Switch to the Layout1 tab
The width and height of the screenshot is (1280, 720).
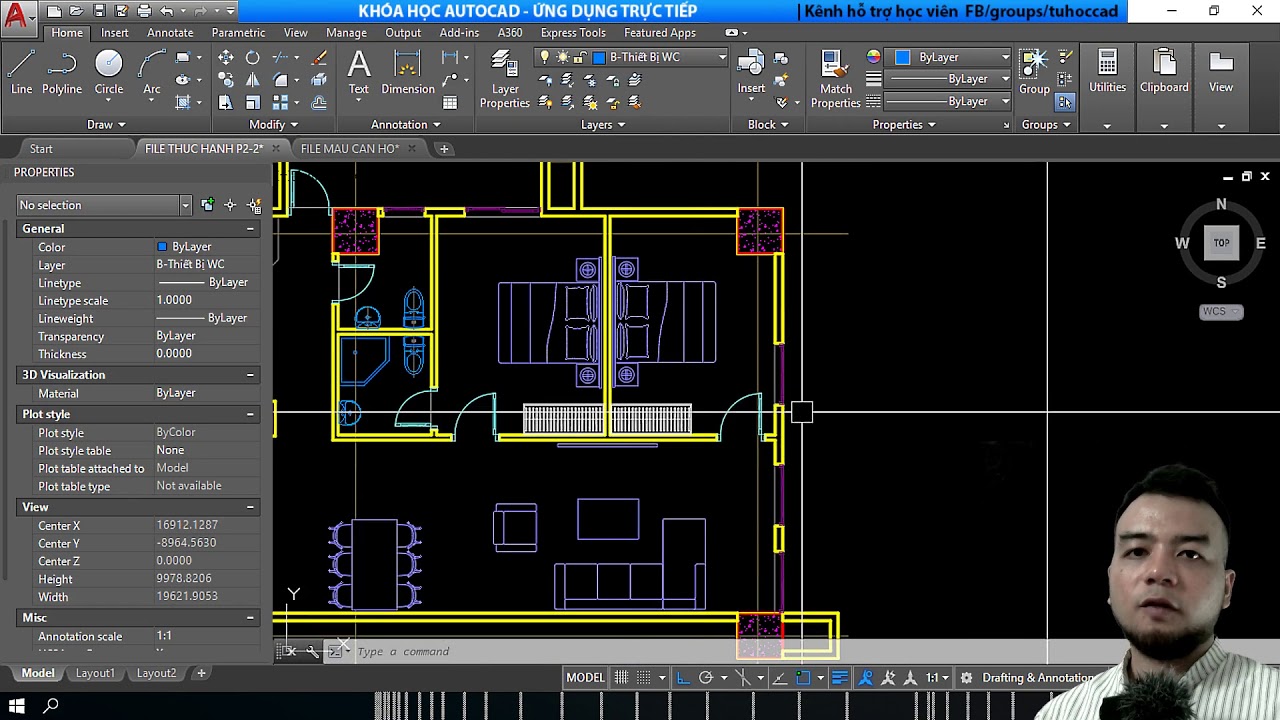(x=95, y=673)
